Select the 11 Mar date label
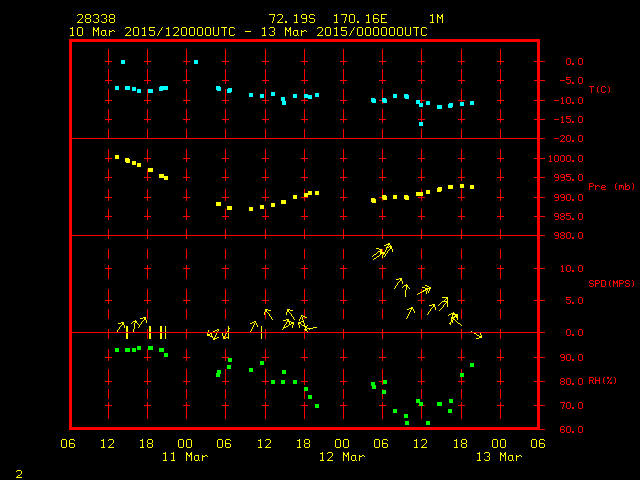The height and width of the screenshot is (480, 640). [x=185, y=457]
